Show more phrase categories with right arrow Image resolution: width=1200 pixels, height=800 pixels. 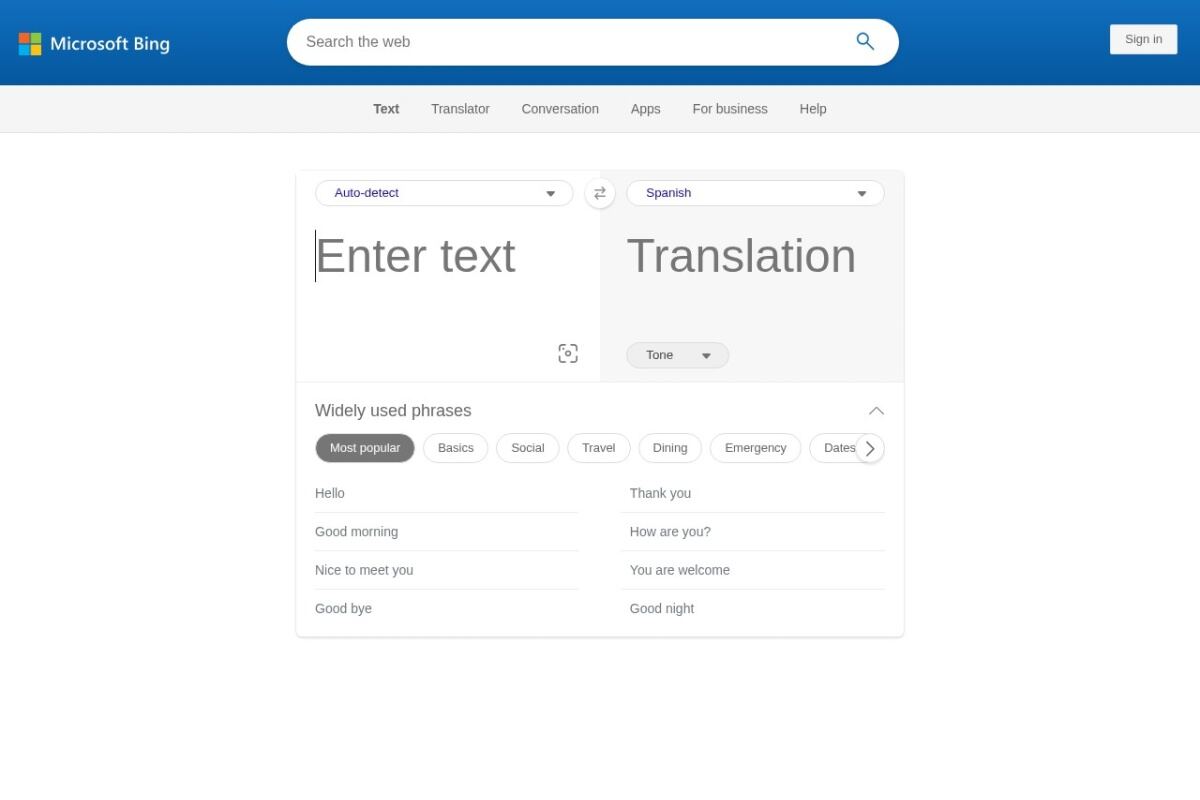[870, 448]
